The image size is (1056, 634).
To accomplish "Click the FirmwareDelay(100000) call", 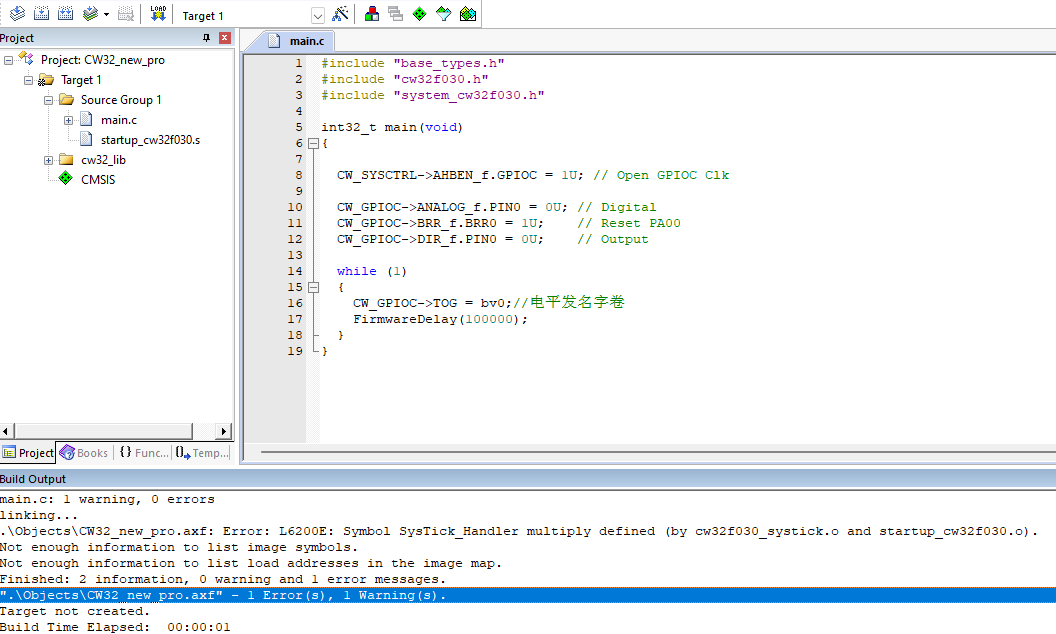I will pos(440,319).
